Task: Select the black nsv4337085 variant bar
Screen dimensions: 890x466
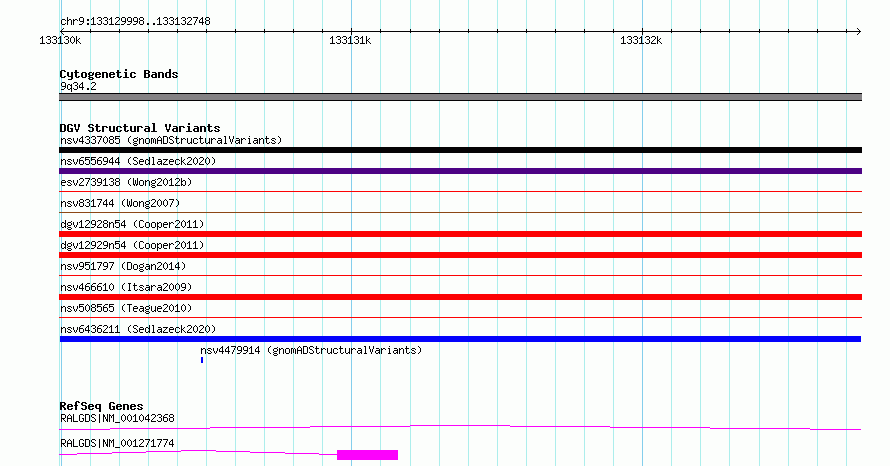Action: (460, 150)
